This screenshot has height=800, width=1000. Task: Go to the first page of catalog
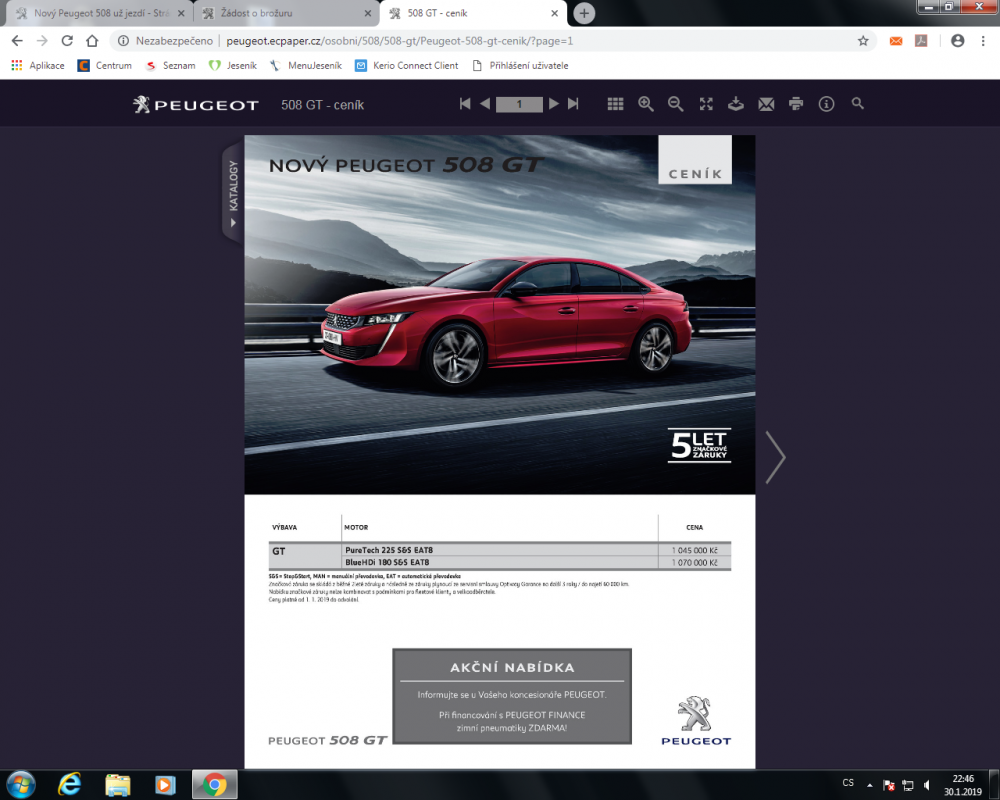465,104
